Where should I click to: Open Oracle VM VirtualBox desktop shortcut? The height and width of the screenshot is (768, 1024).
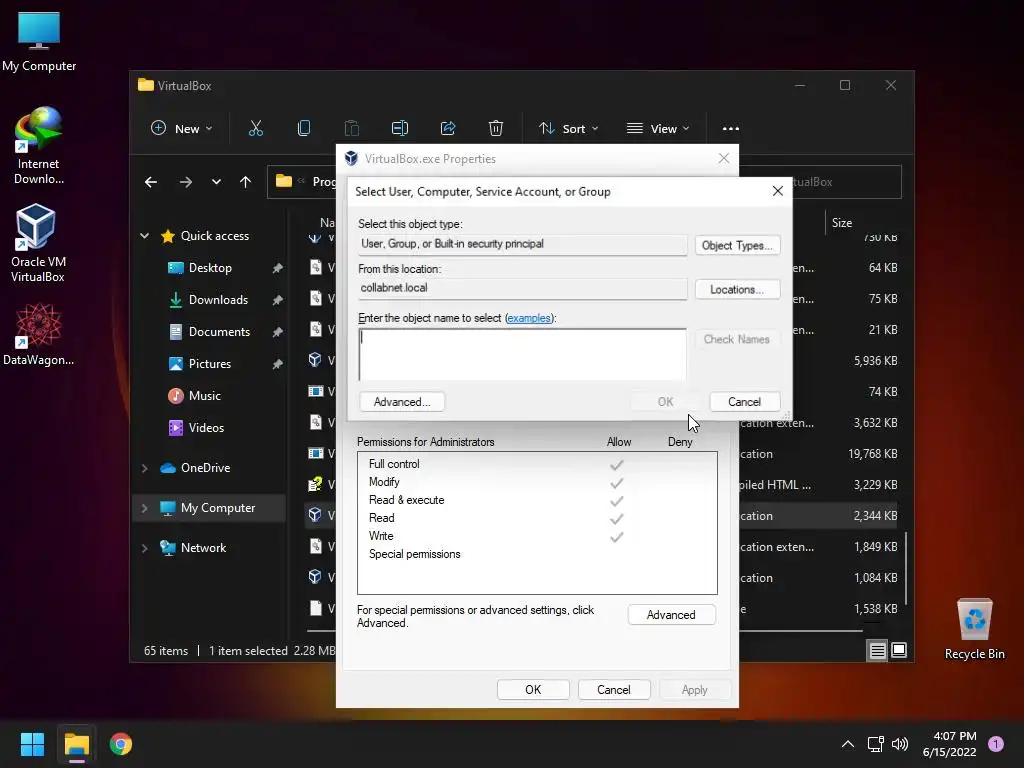point(37,242)
